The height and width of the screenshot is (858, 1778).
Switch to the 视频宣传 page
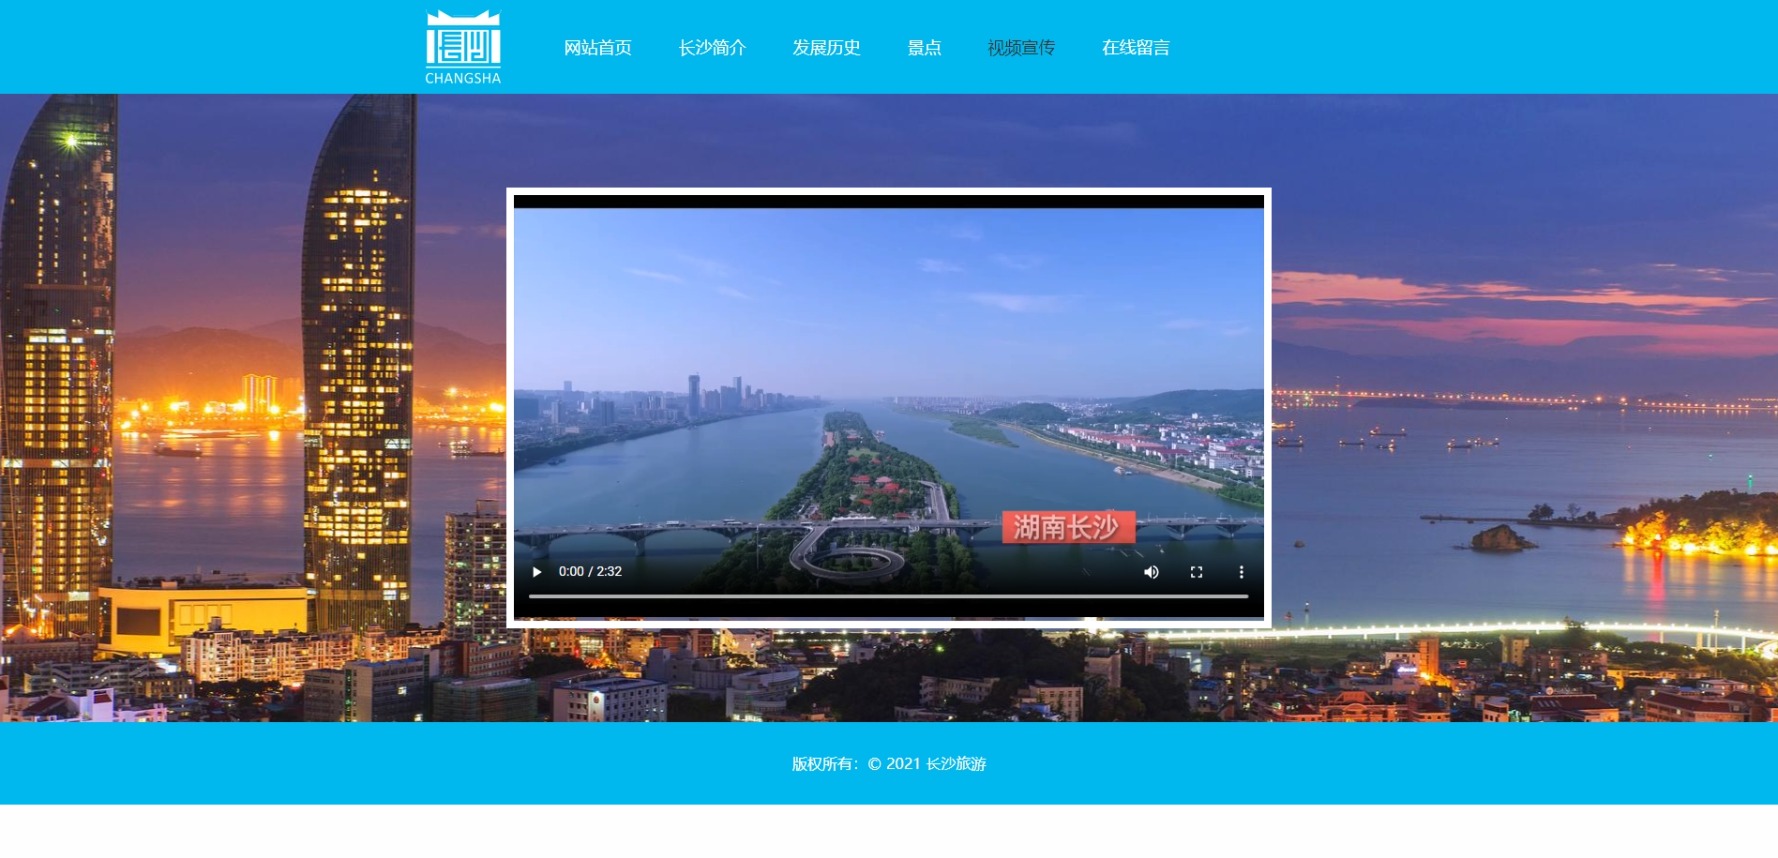1020,48
